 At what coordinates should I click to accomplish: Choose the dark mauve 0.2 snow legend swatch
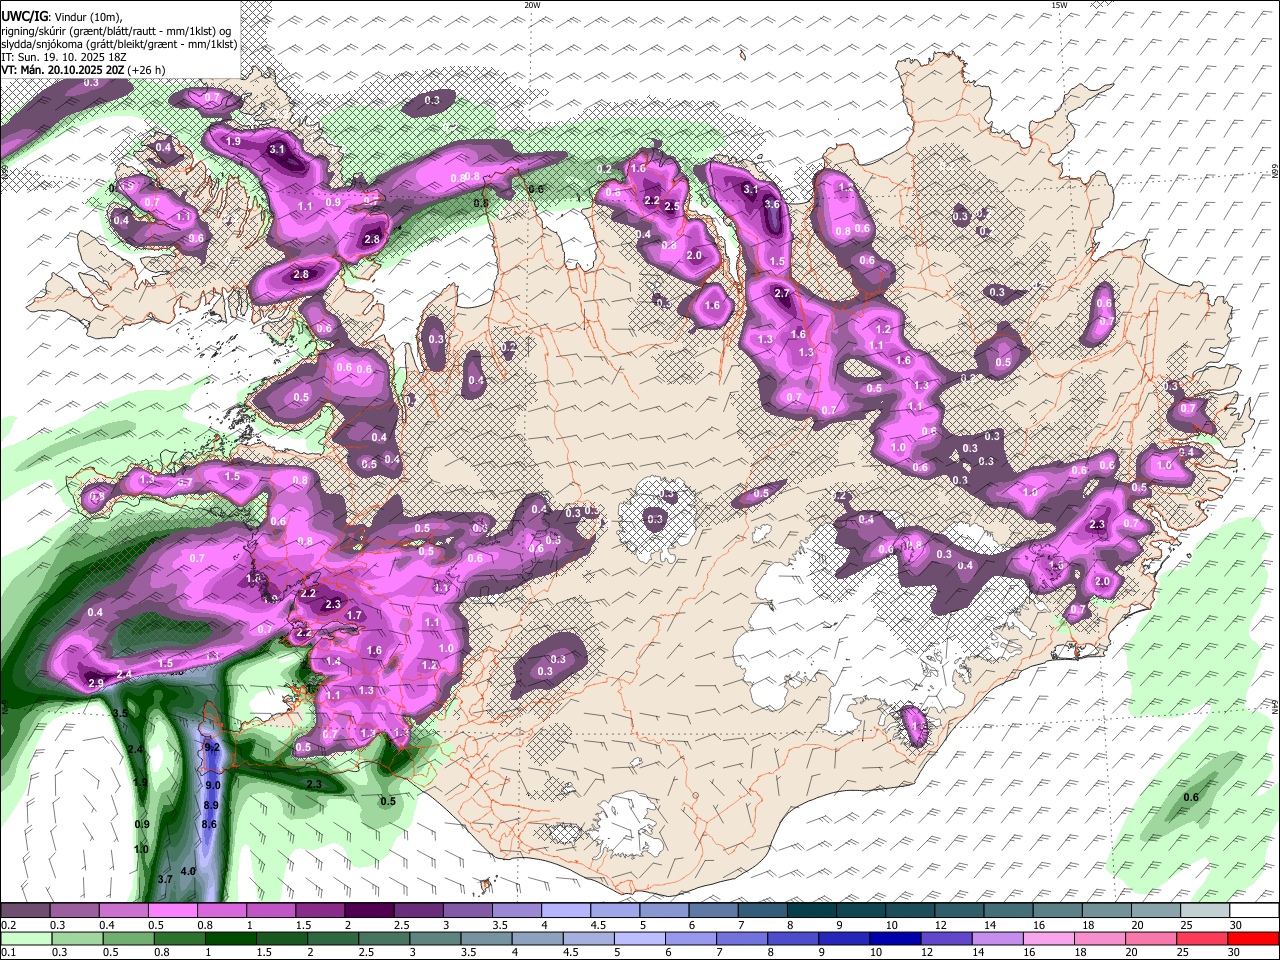pyautogui.click(x=26, y=911)
